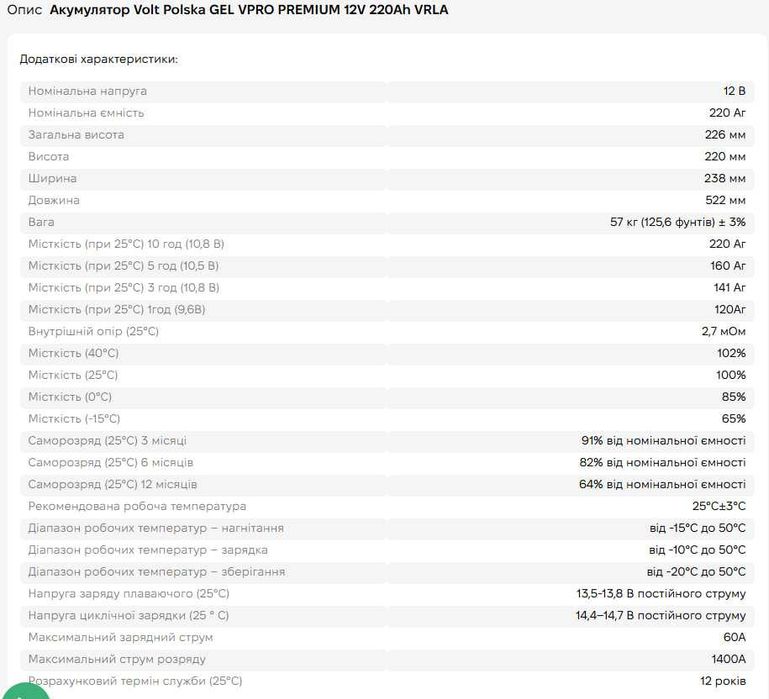Click 'Рекомендована робоча температура' label
This screenshot has height=699, width=769.
point(137,506)
